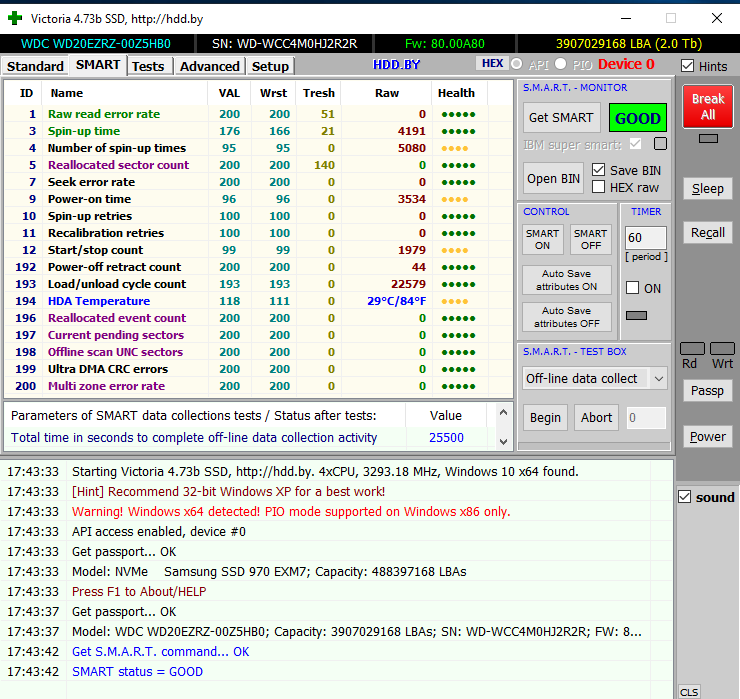Click the timer indicator lamp below ON checkbox

click(x=636, y=315)
